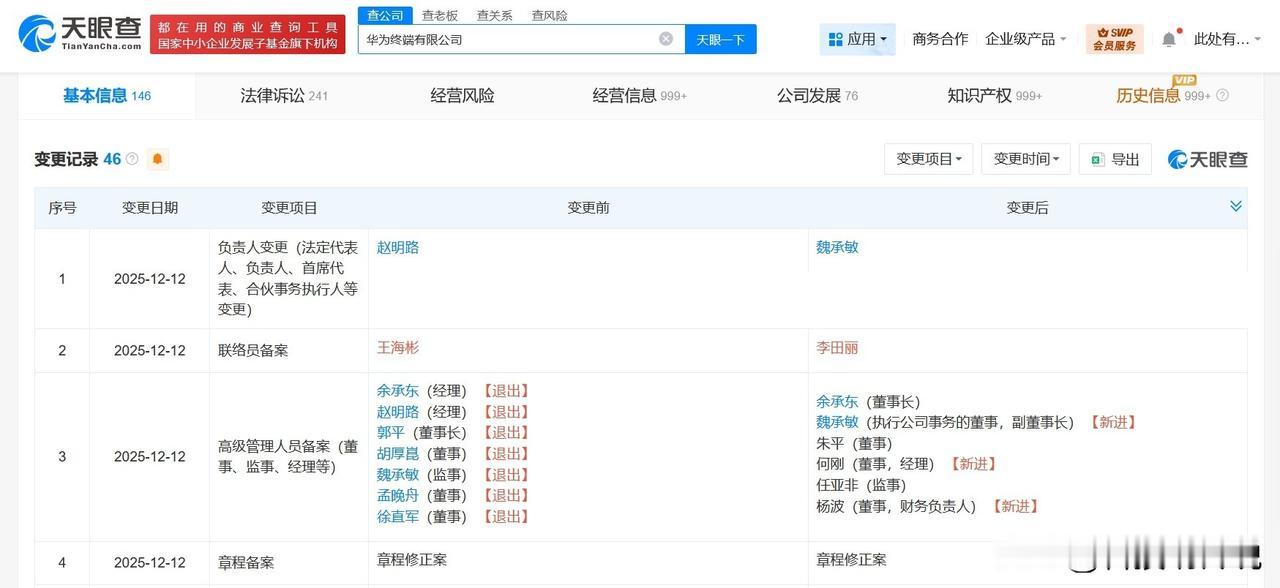Switch to the 查老板 search tab
Viewport: 1280px width, 588px height.
point(440,15)
